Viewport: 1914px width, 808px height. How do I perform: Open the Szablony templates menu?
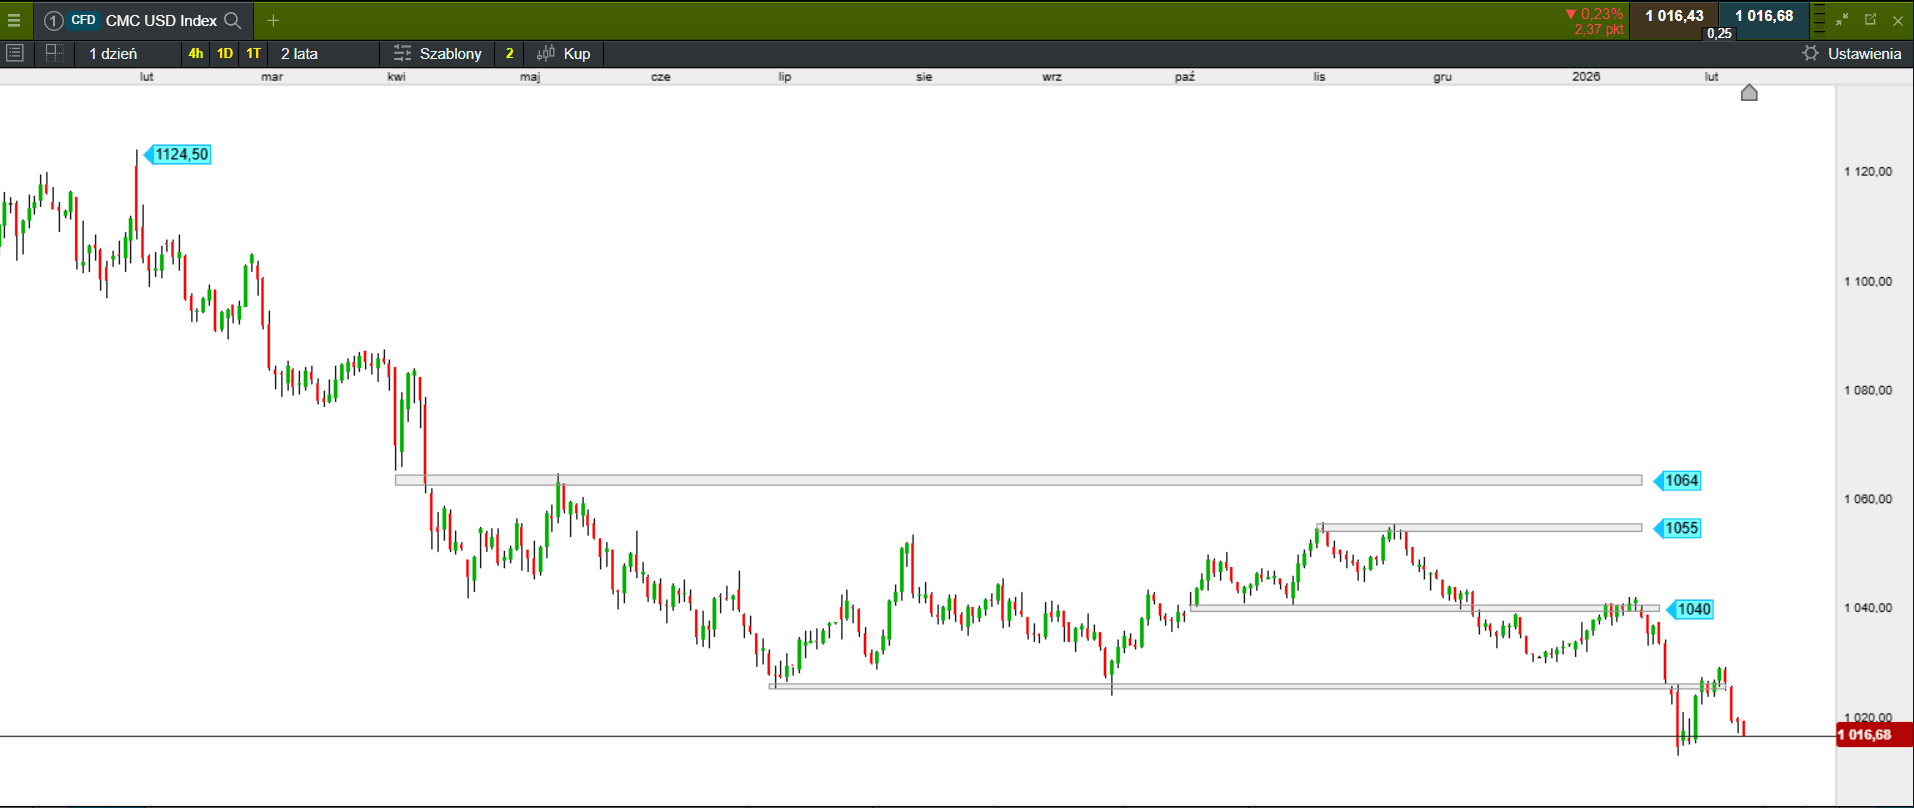coord(438,54)
